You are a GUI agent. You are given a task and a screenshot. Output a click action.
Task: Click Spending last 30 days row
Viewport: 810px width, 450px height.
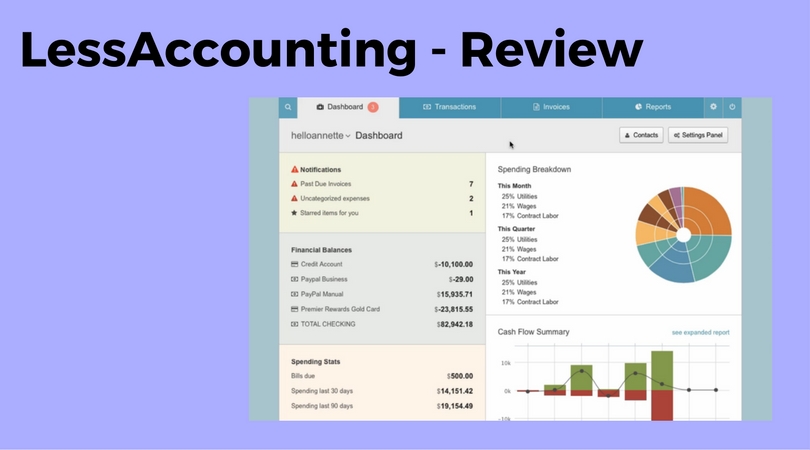point(382,391)
